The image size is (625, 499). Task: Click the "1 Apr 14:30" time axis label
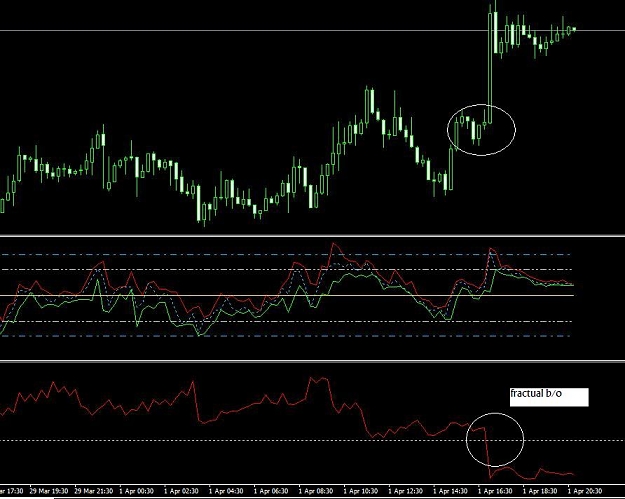(x=450, y=491)
